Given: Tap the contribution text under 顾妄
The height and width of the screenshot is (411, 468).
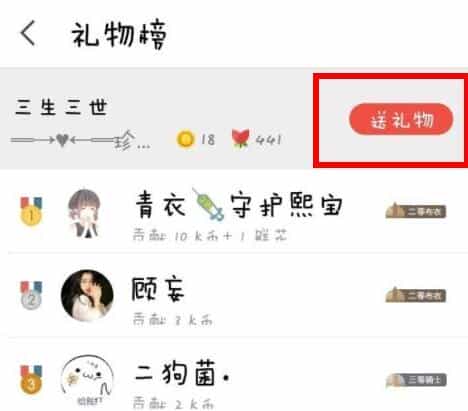Looking at the screenshot, I should point(173,320).
